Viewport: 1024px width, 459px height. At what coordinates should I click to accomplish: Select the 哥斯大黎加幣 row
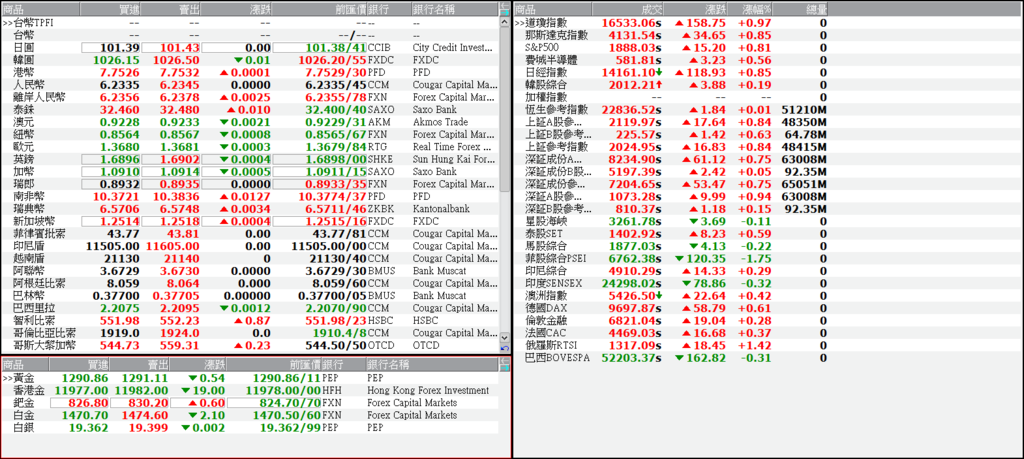coord(249,345)
